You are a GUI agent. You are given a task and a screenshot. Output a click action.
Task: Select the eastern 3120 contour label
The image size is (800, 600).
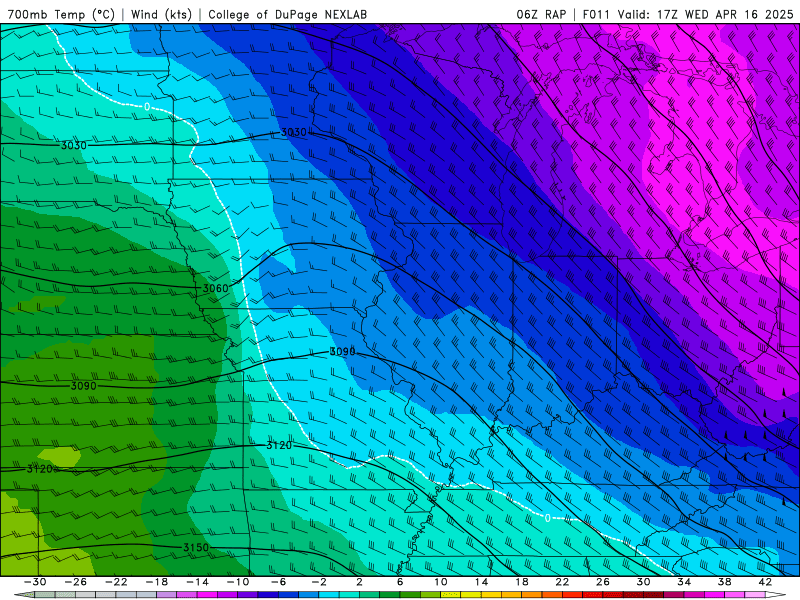[x=279, y=445]
